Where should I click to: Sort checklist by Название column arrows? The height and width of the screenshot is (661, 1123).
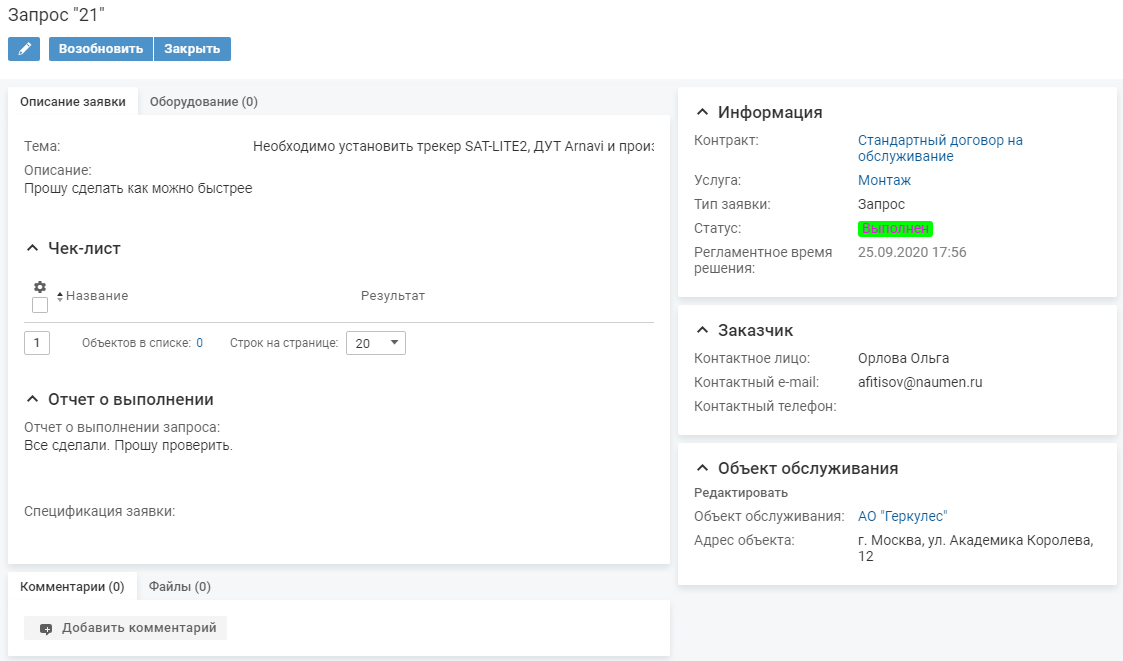point(59,296)
